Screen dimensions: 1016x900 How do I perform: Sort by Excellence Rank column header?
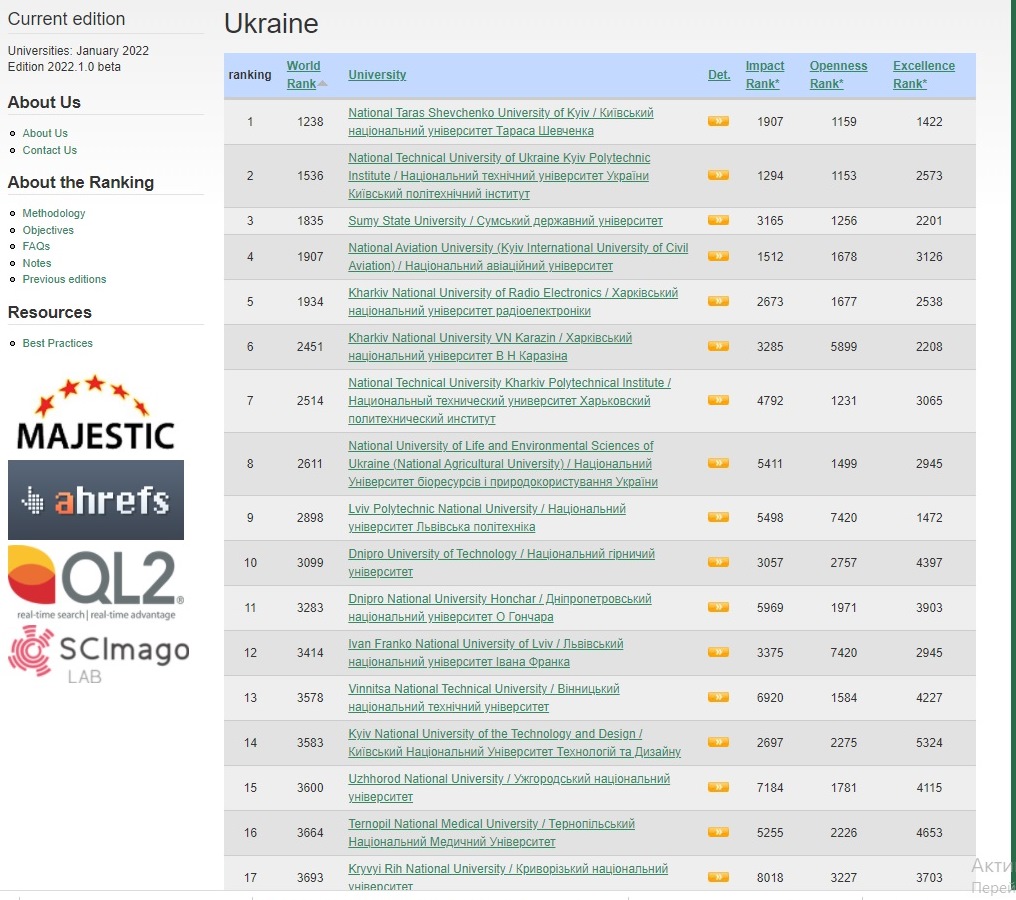coord(923,75)
